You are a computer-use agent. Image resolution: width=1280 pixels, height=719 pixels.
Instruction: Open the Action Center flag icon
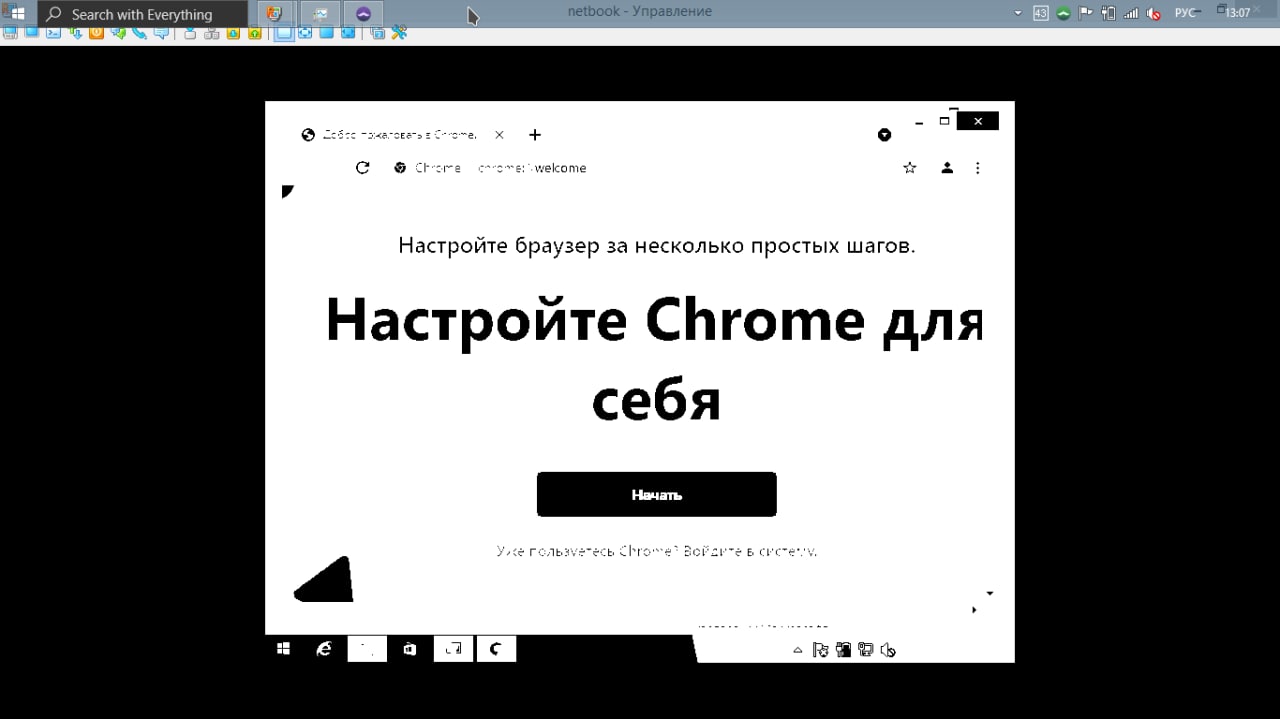[1085, 12]
